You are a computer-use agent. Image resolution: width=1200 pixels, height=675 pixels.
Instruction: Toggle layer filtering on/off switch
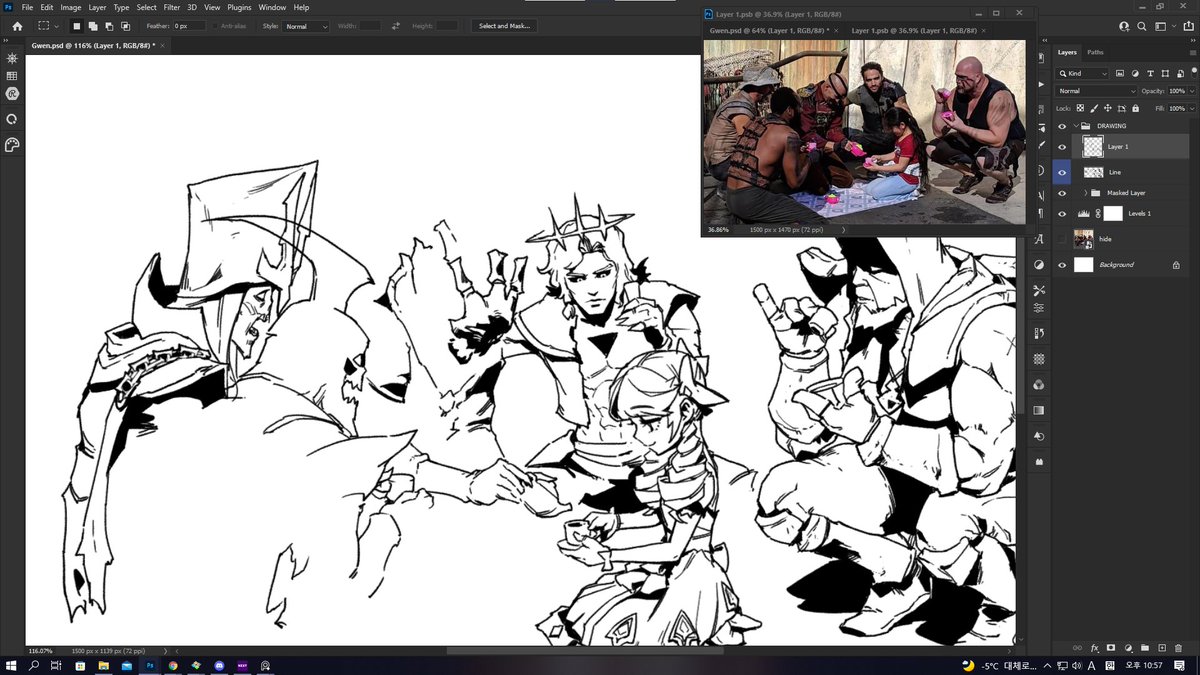(1194, 74)
